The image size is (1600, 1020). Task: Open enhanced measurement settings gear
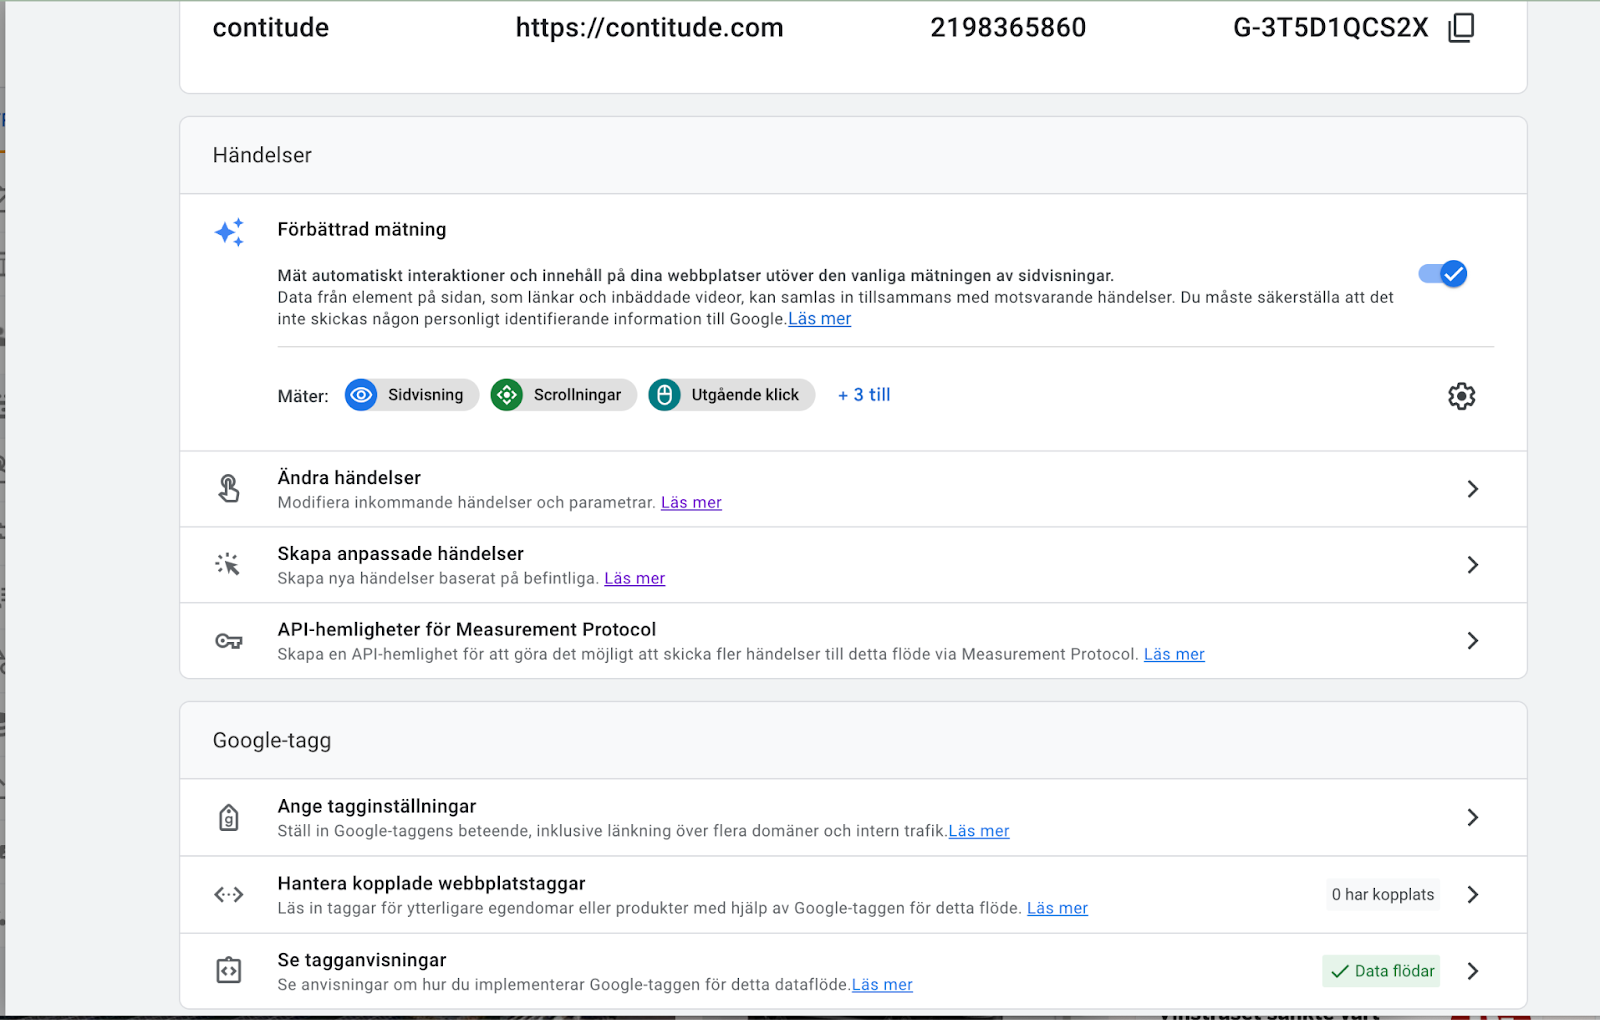click(x=1461, y=396)
